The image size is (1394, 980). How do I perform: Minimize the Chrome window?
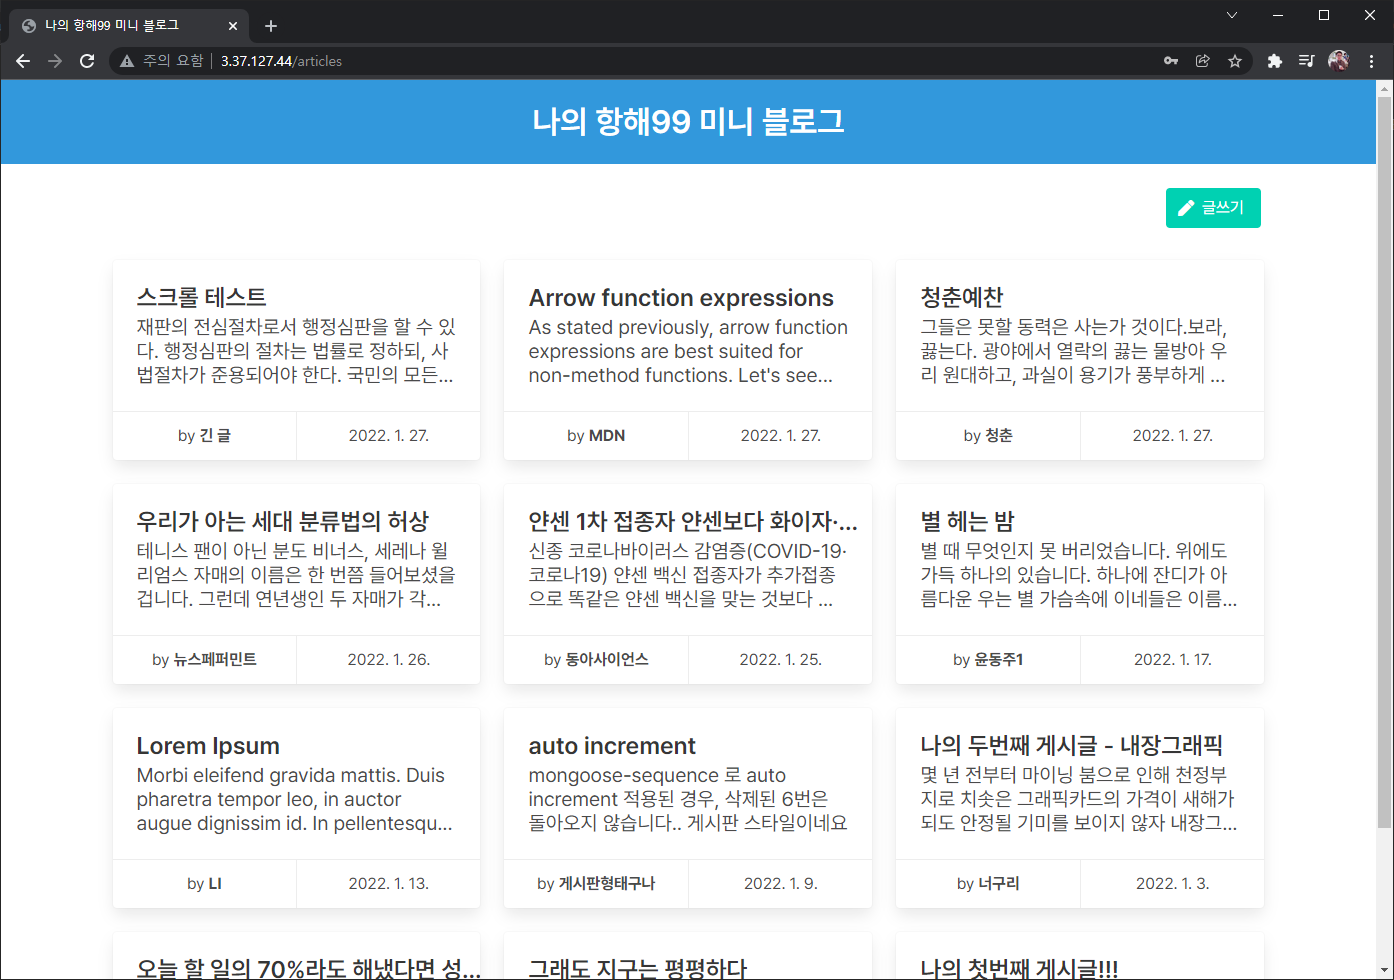tap(1278, 15)
